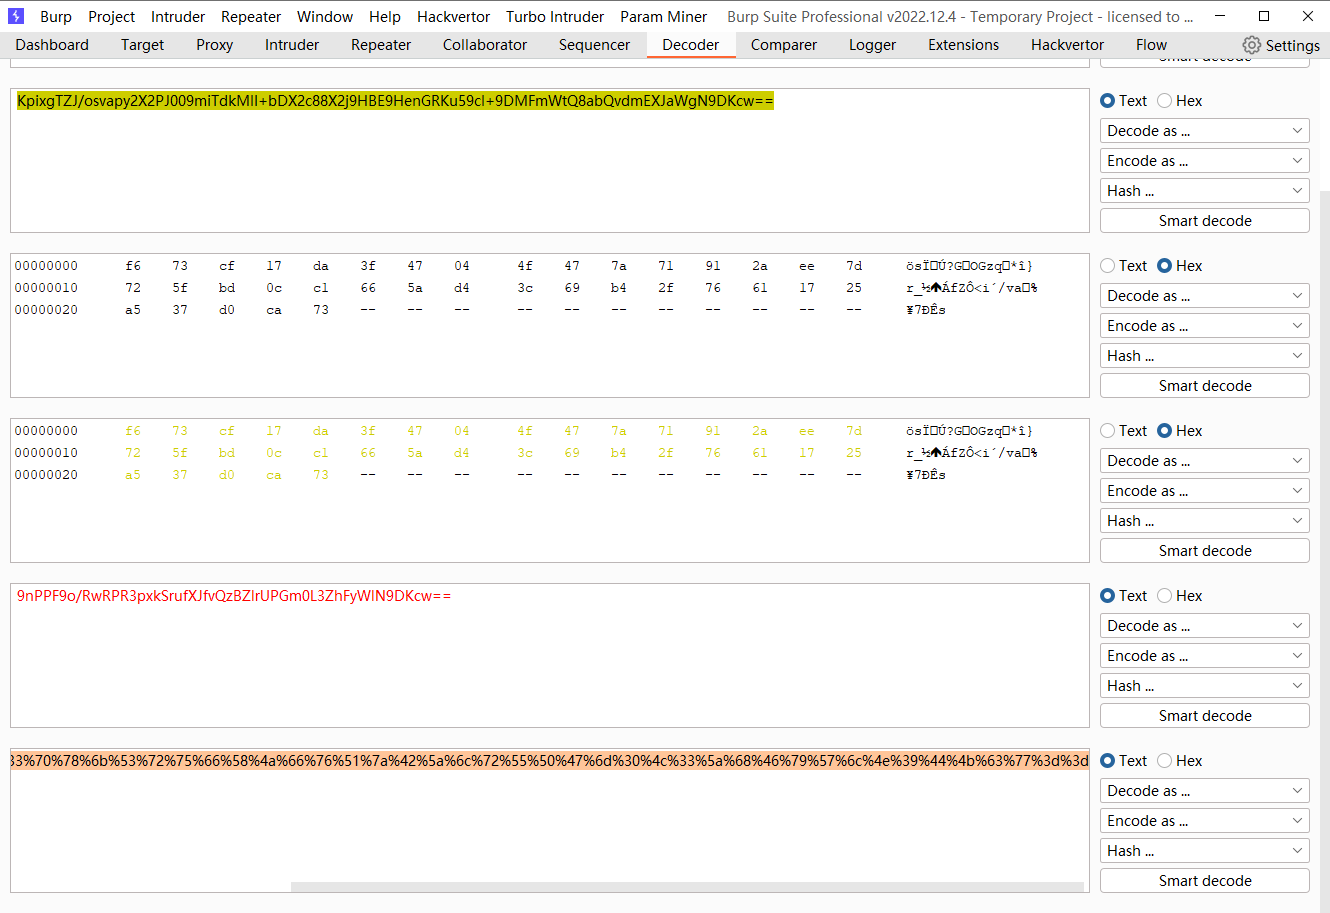This screenshot has width=1330, height=913.
Task: Open the Project menu
Action: [x=111, y=16]
